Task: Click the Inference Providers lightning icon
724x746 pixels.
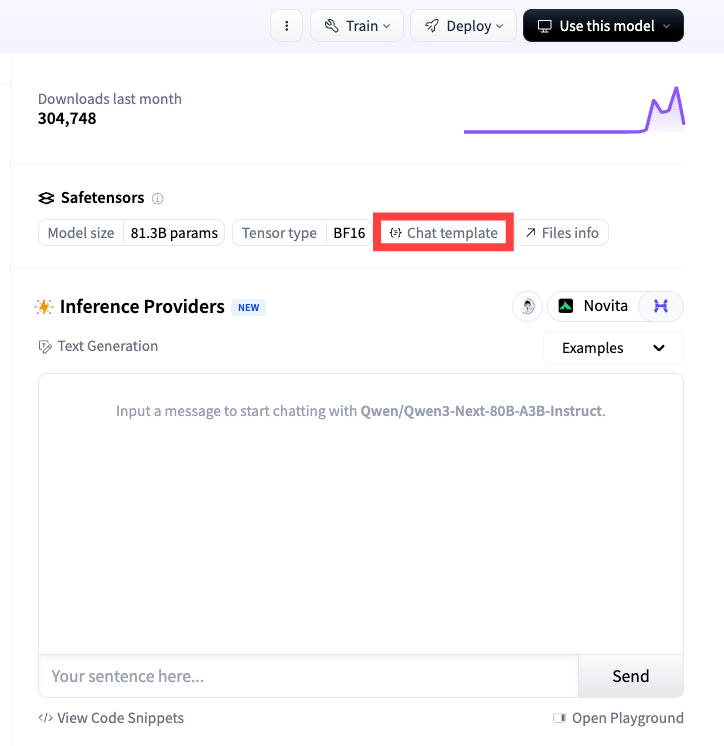Action: (44, 307)
